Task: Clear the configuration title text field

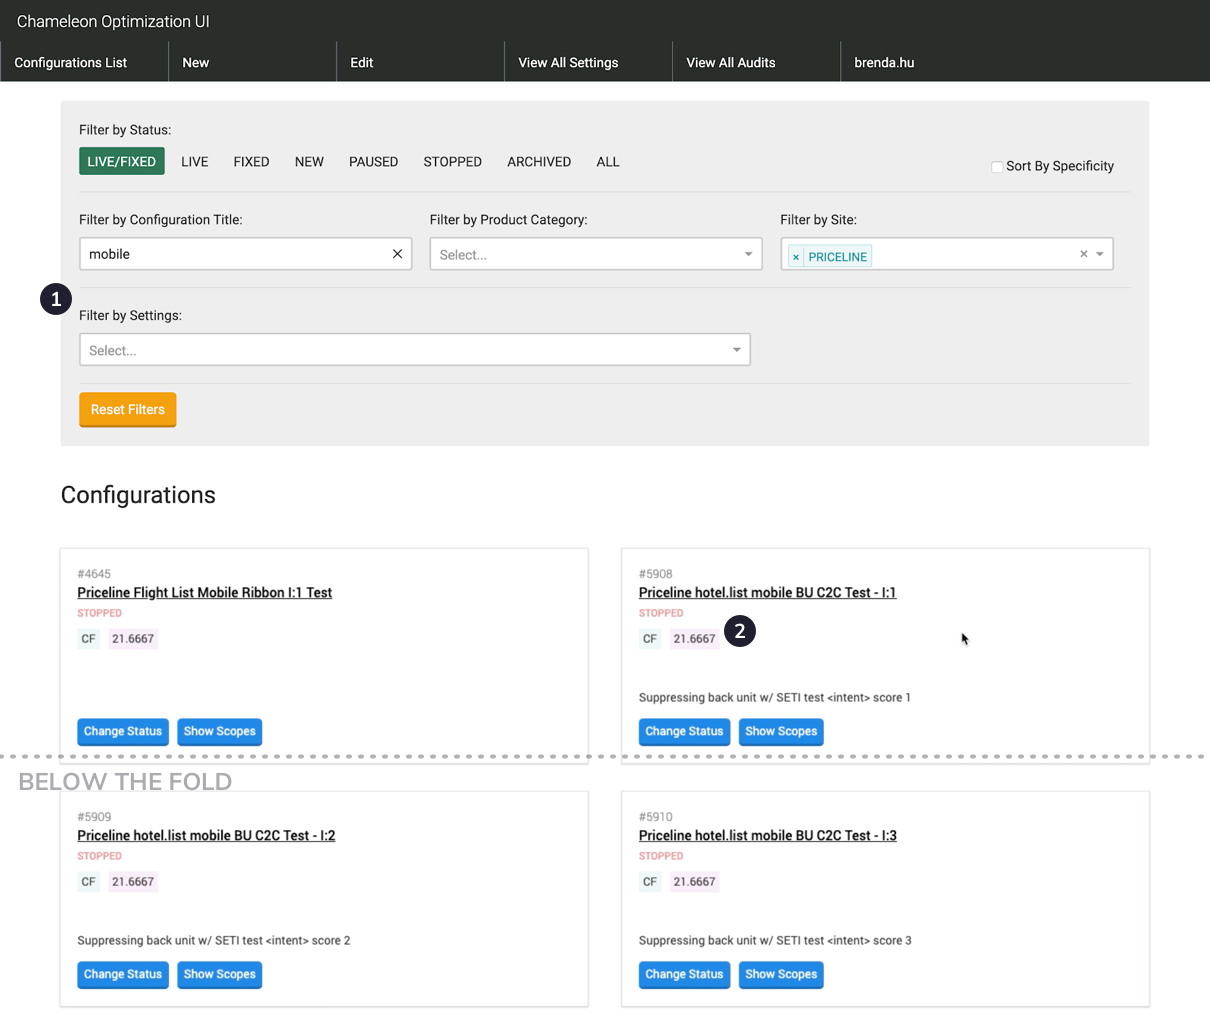Action: click(x=397, y=254)
